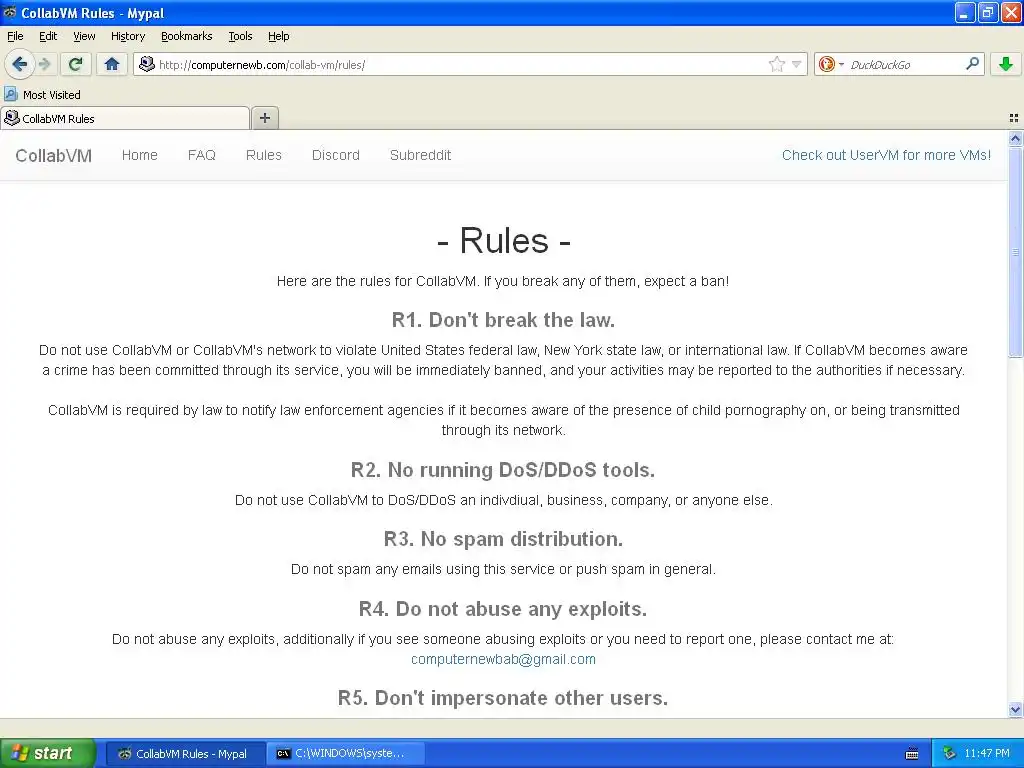Screen dimensions: 1024x768
Task: Open the Downloads green arrow button
Action: pos(1006,64)
